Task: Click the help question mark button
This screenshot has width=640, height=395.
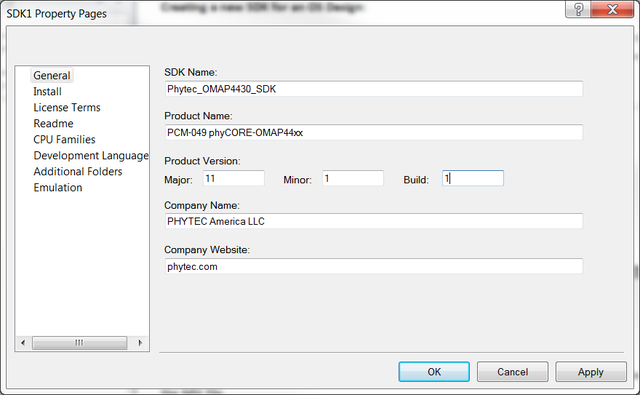Action: tap(578, 9)
